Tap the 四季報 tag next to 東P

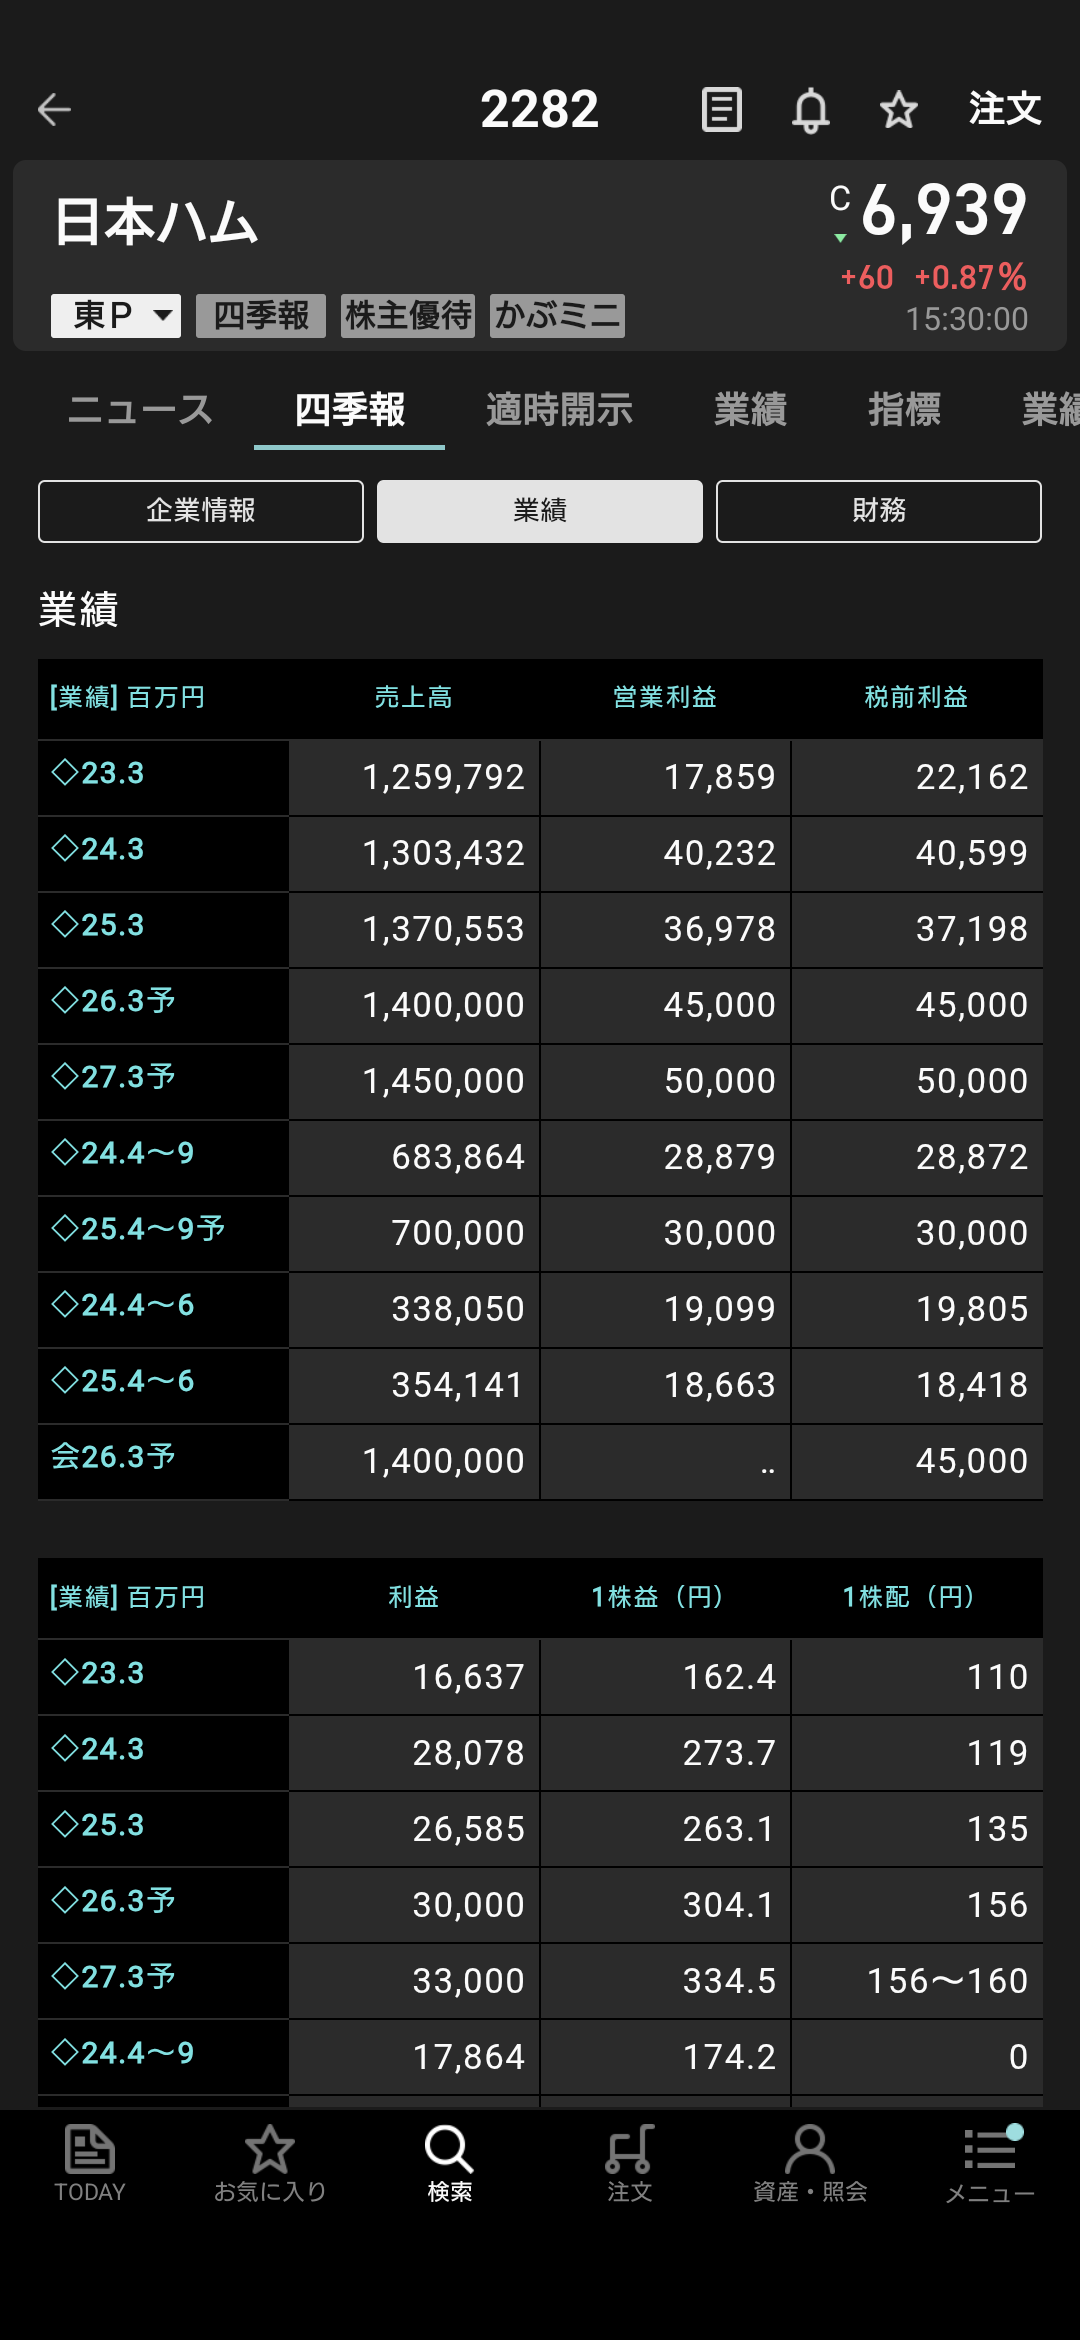tap(261, 316)
